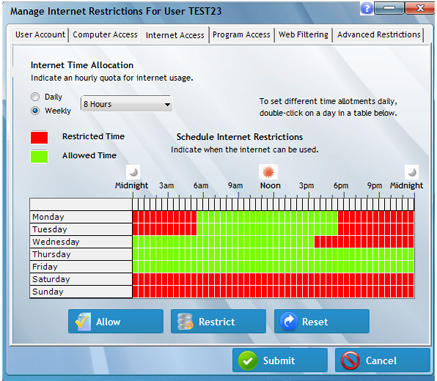Cancel the restrictions dialog
The image size is (437, 381).
383,360
